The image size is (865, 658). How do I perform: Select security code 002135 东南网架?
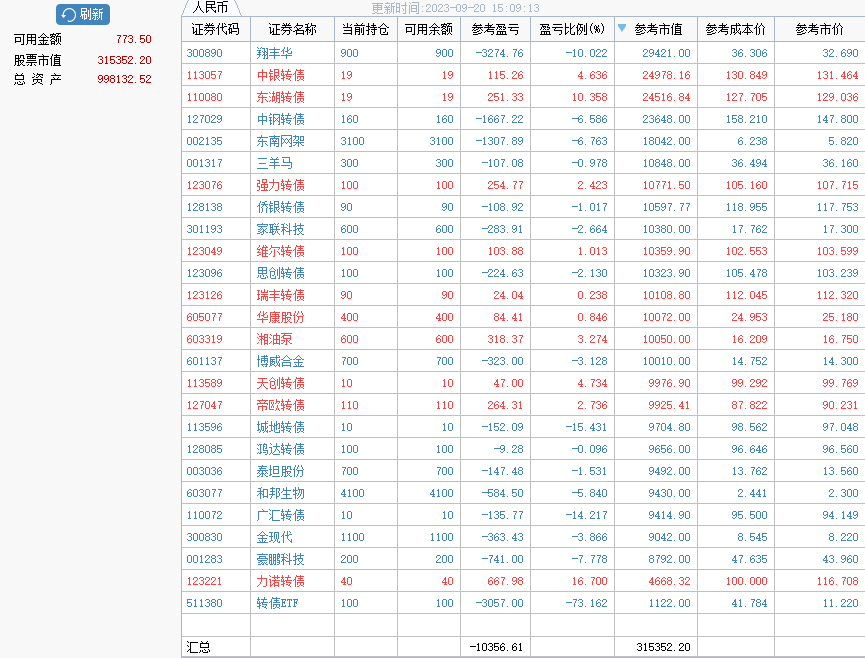point(204,141)
